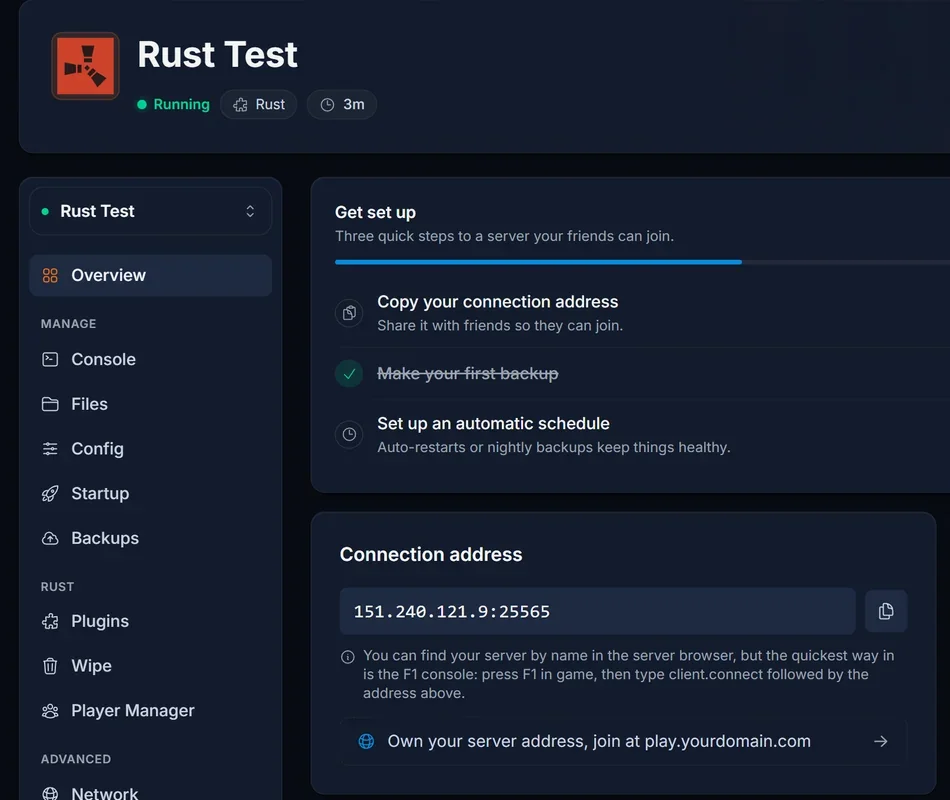Screen dimensions: 950x800
Task: Click the Files folder icon
Action: (50, 404)
